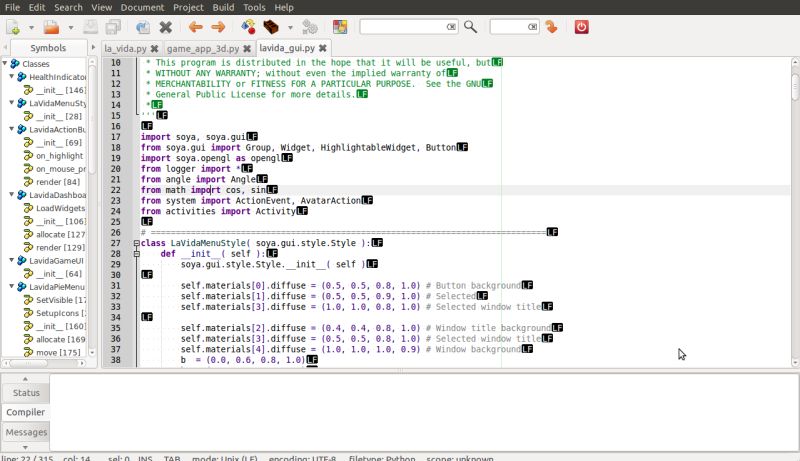Open the Project menu
The width and height of the screenshot is (800, 461).
click(188, 7)
